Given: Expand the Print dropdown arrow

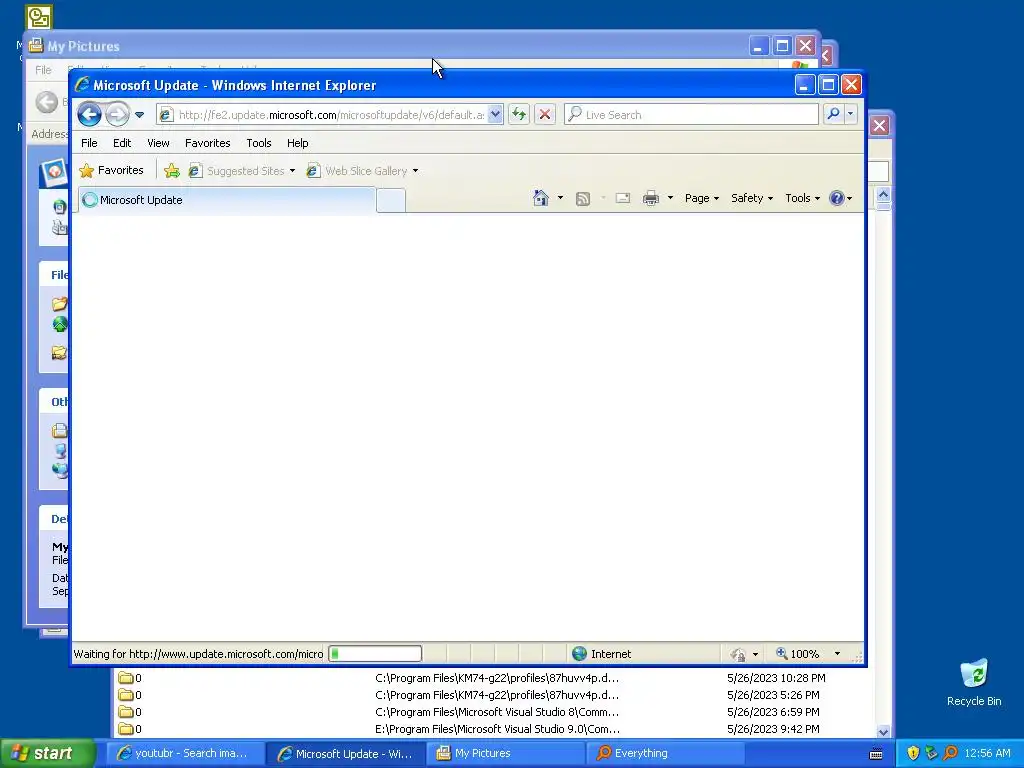Looking at the screenshot, I should (x=670, y=198).
